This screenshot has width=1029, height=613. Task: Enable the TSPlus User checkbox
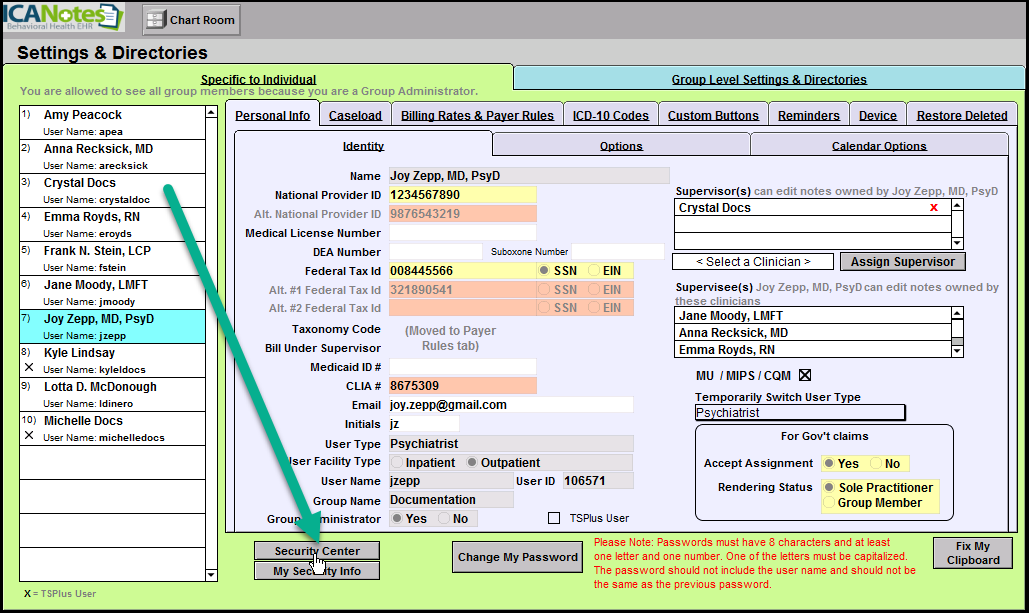(x=554, y=518)
